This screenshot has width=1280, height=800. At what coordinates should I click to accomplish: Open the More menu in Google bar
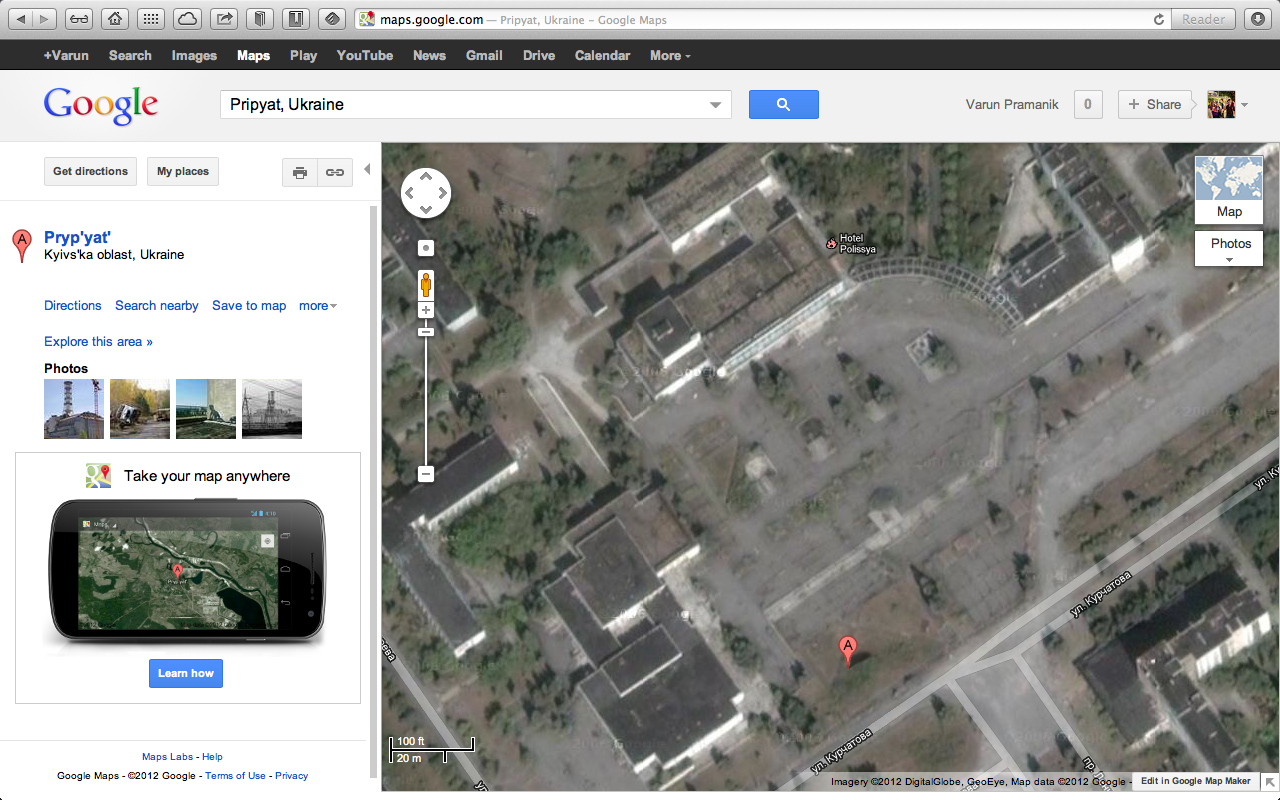click(x=670, y=56)
